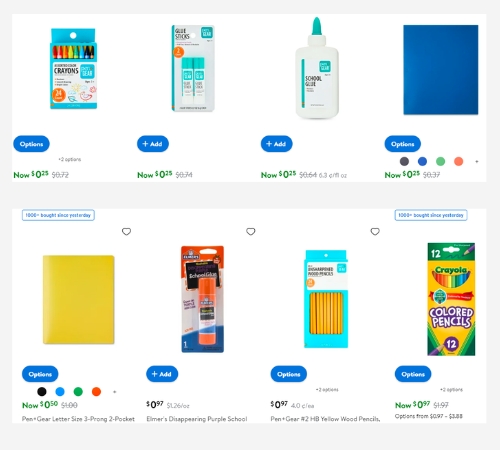Add the school glue bottle to cart
Screen dimensions: 500x450
pyautogui.click(x=276, y=144)
